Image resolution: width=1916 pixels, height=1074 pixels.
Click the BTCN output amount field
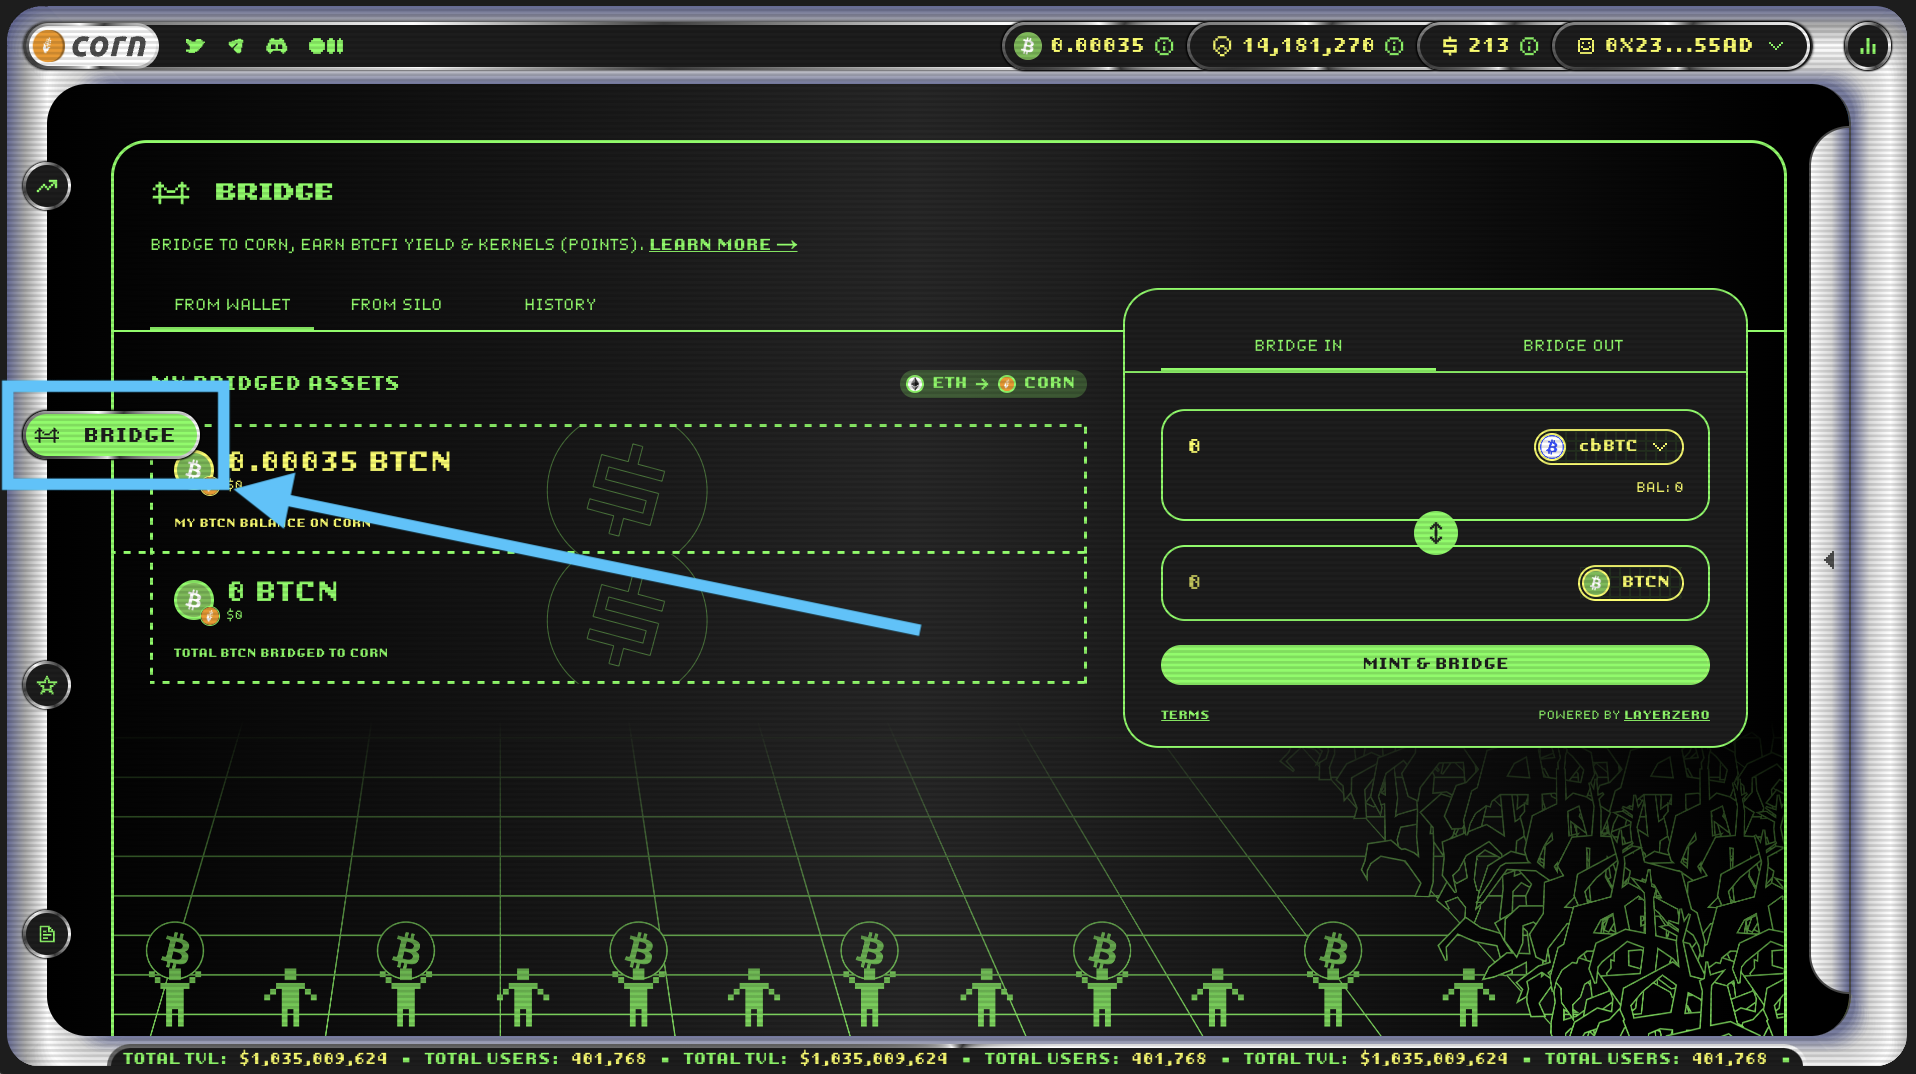1370,583
